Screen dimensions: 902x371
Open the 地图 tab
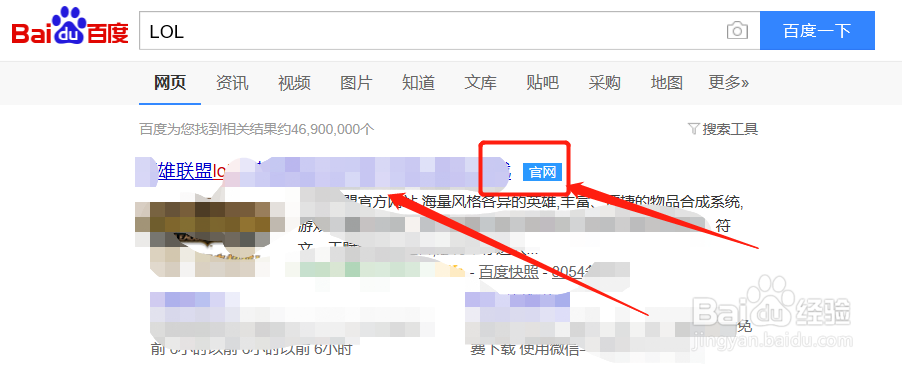point(667,83)
